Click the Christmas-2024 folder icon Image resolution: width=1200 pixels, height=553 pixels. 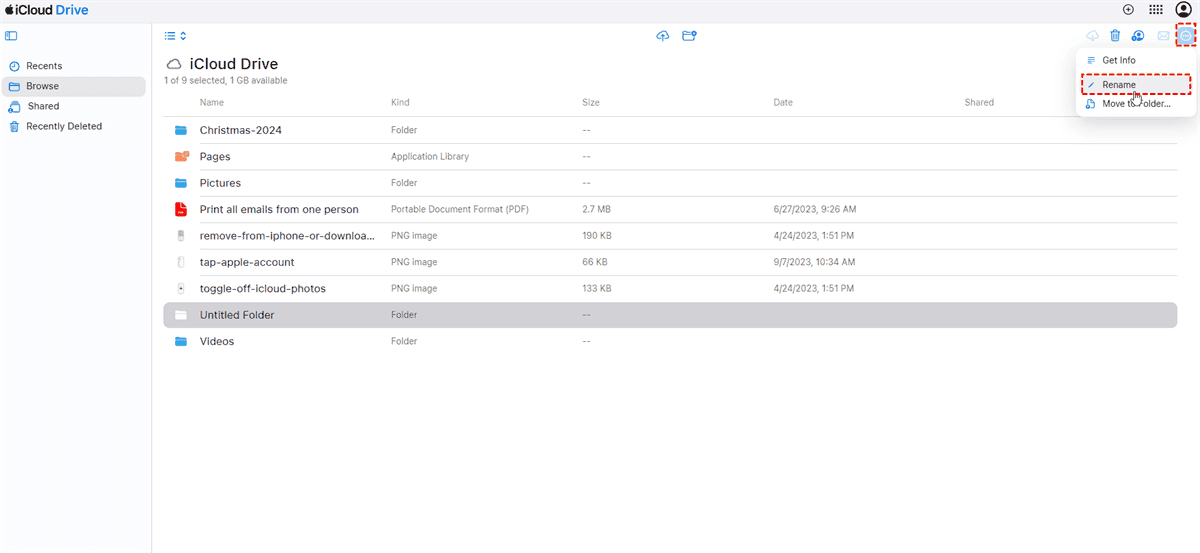[x=181, y=130]
